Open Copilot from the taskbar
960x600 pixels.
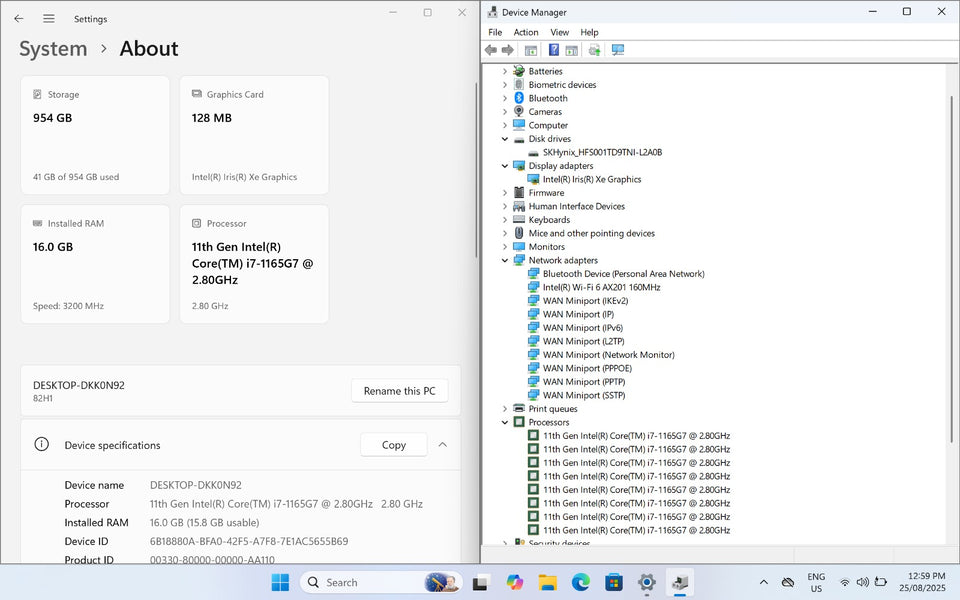click(514, 582)
